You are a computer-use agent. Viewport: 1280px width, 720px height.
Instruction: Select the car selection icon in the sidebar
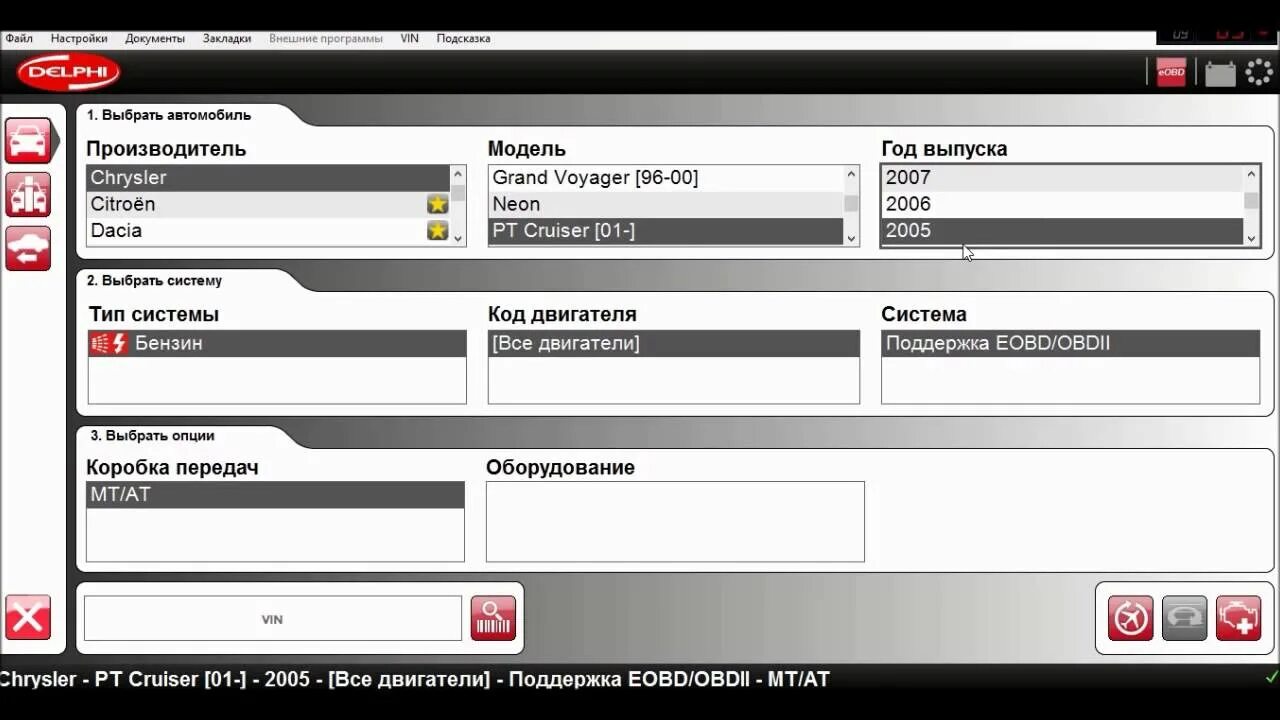point(28,140)
